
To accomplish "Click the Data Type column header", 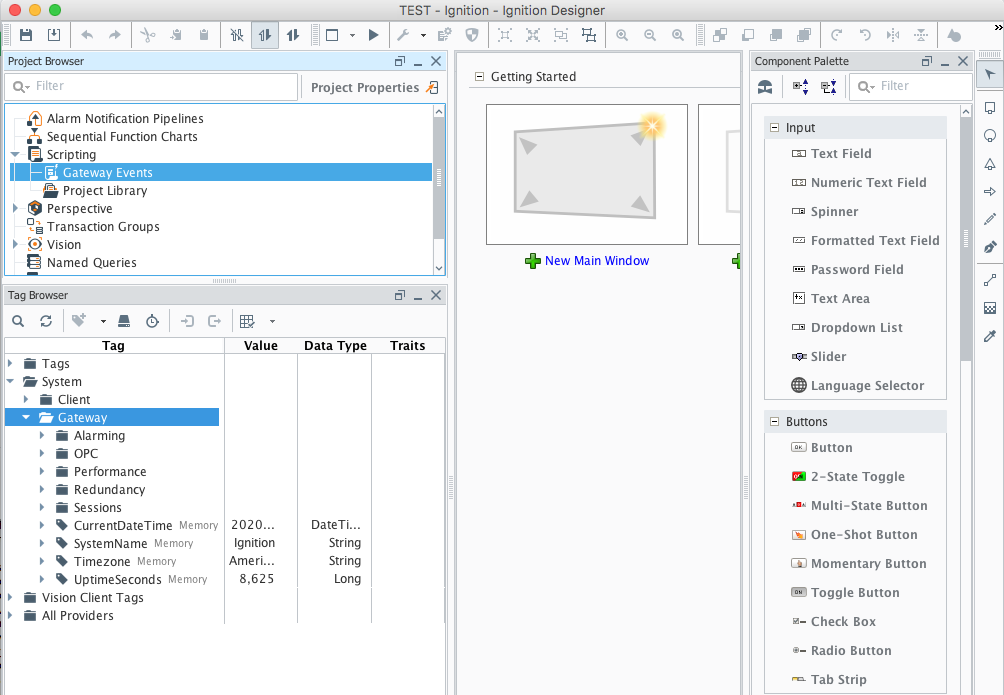I will 335,345.
